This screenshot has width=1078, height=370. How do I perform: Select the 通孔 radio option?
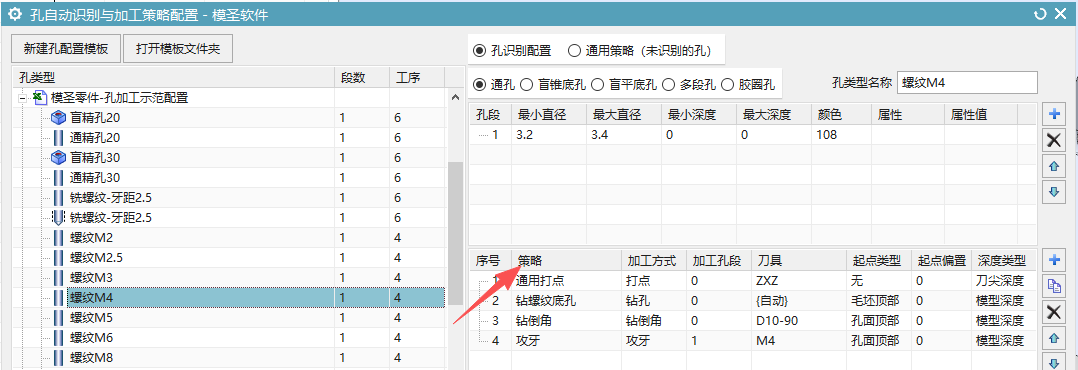pos(479,84)
